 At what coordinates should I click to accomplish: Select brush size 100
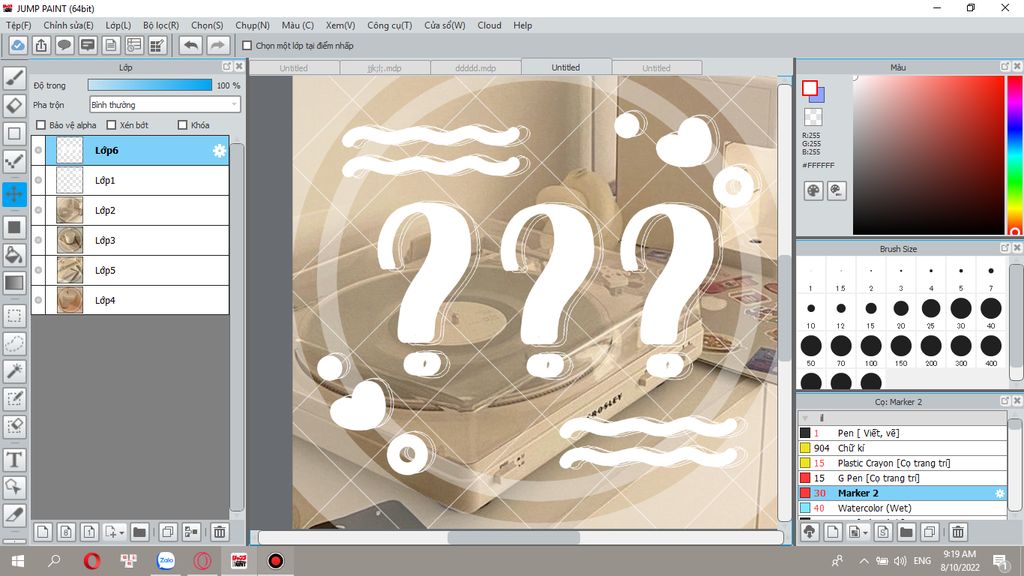click(x=871, y=350)
